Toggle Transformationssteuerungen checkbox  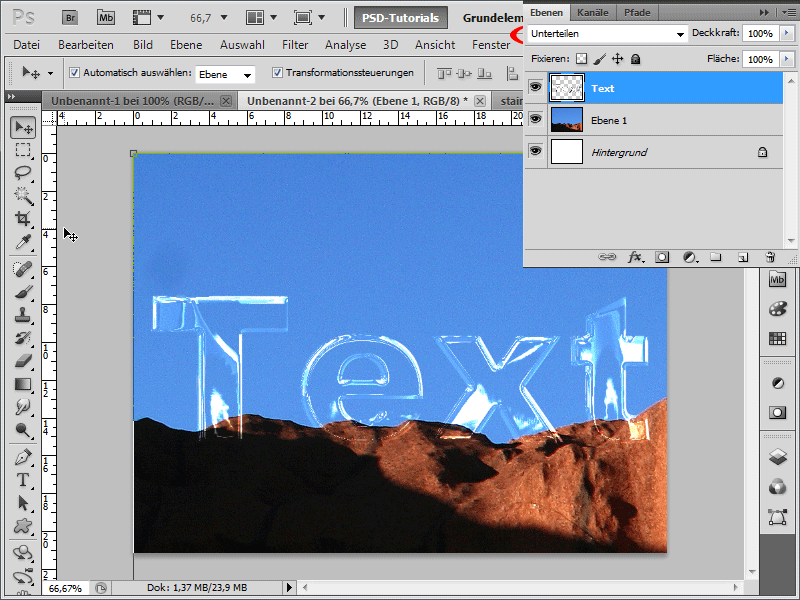click(x=277, y=72)
